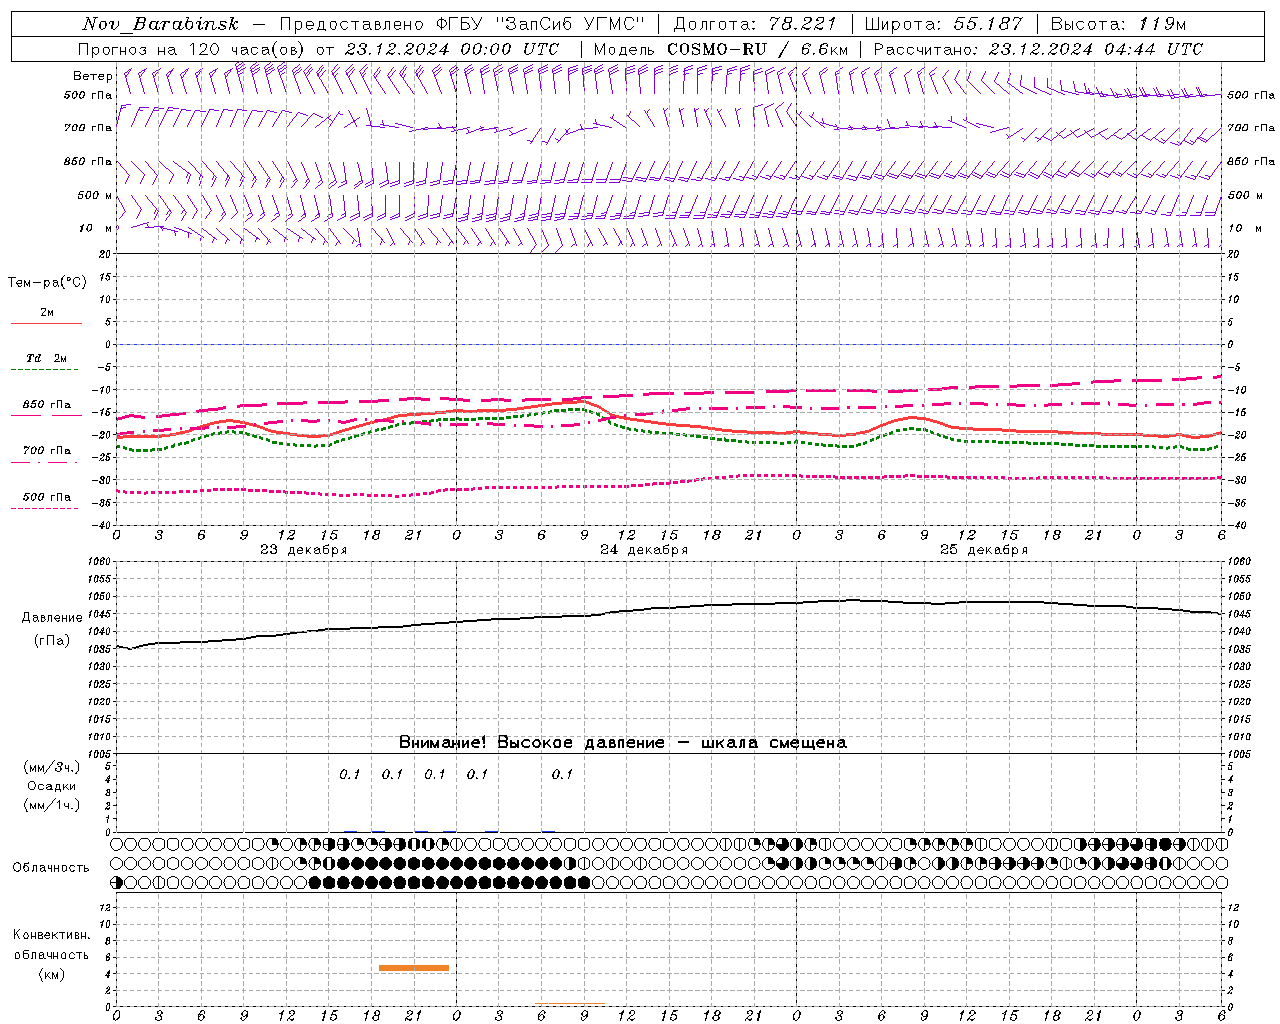Screen dimensions: 1280x1024
Task: Click the 'Td 2м' dew point legend entry
Action: (46, 358)
